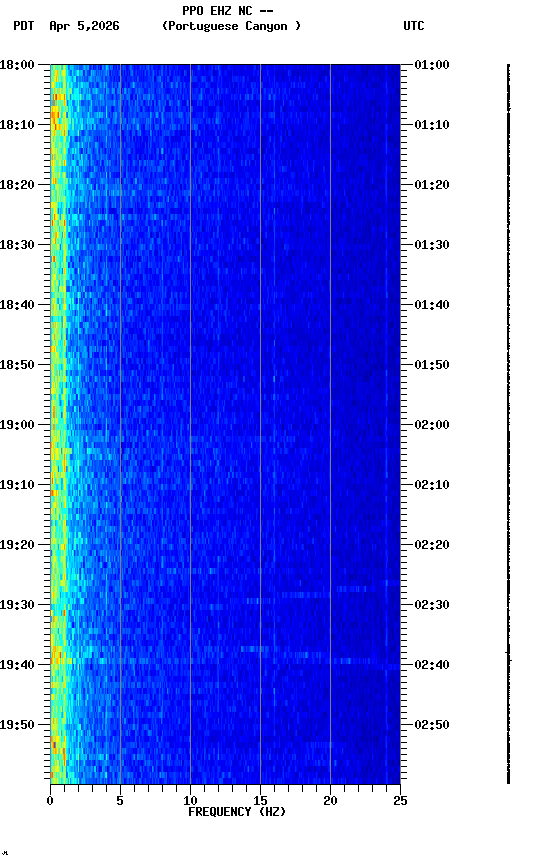This screenshot has width=552, height=864.
Task: Click the '02:40' UTC time label
Action: (432, 666)
